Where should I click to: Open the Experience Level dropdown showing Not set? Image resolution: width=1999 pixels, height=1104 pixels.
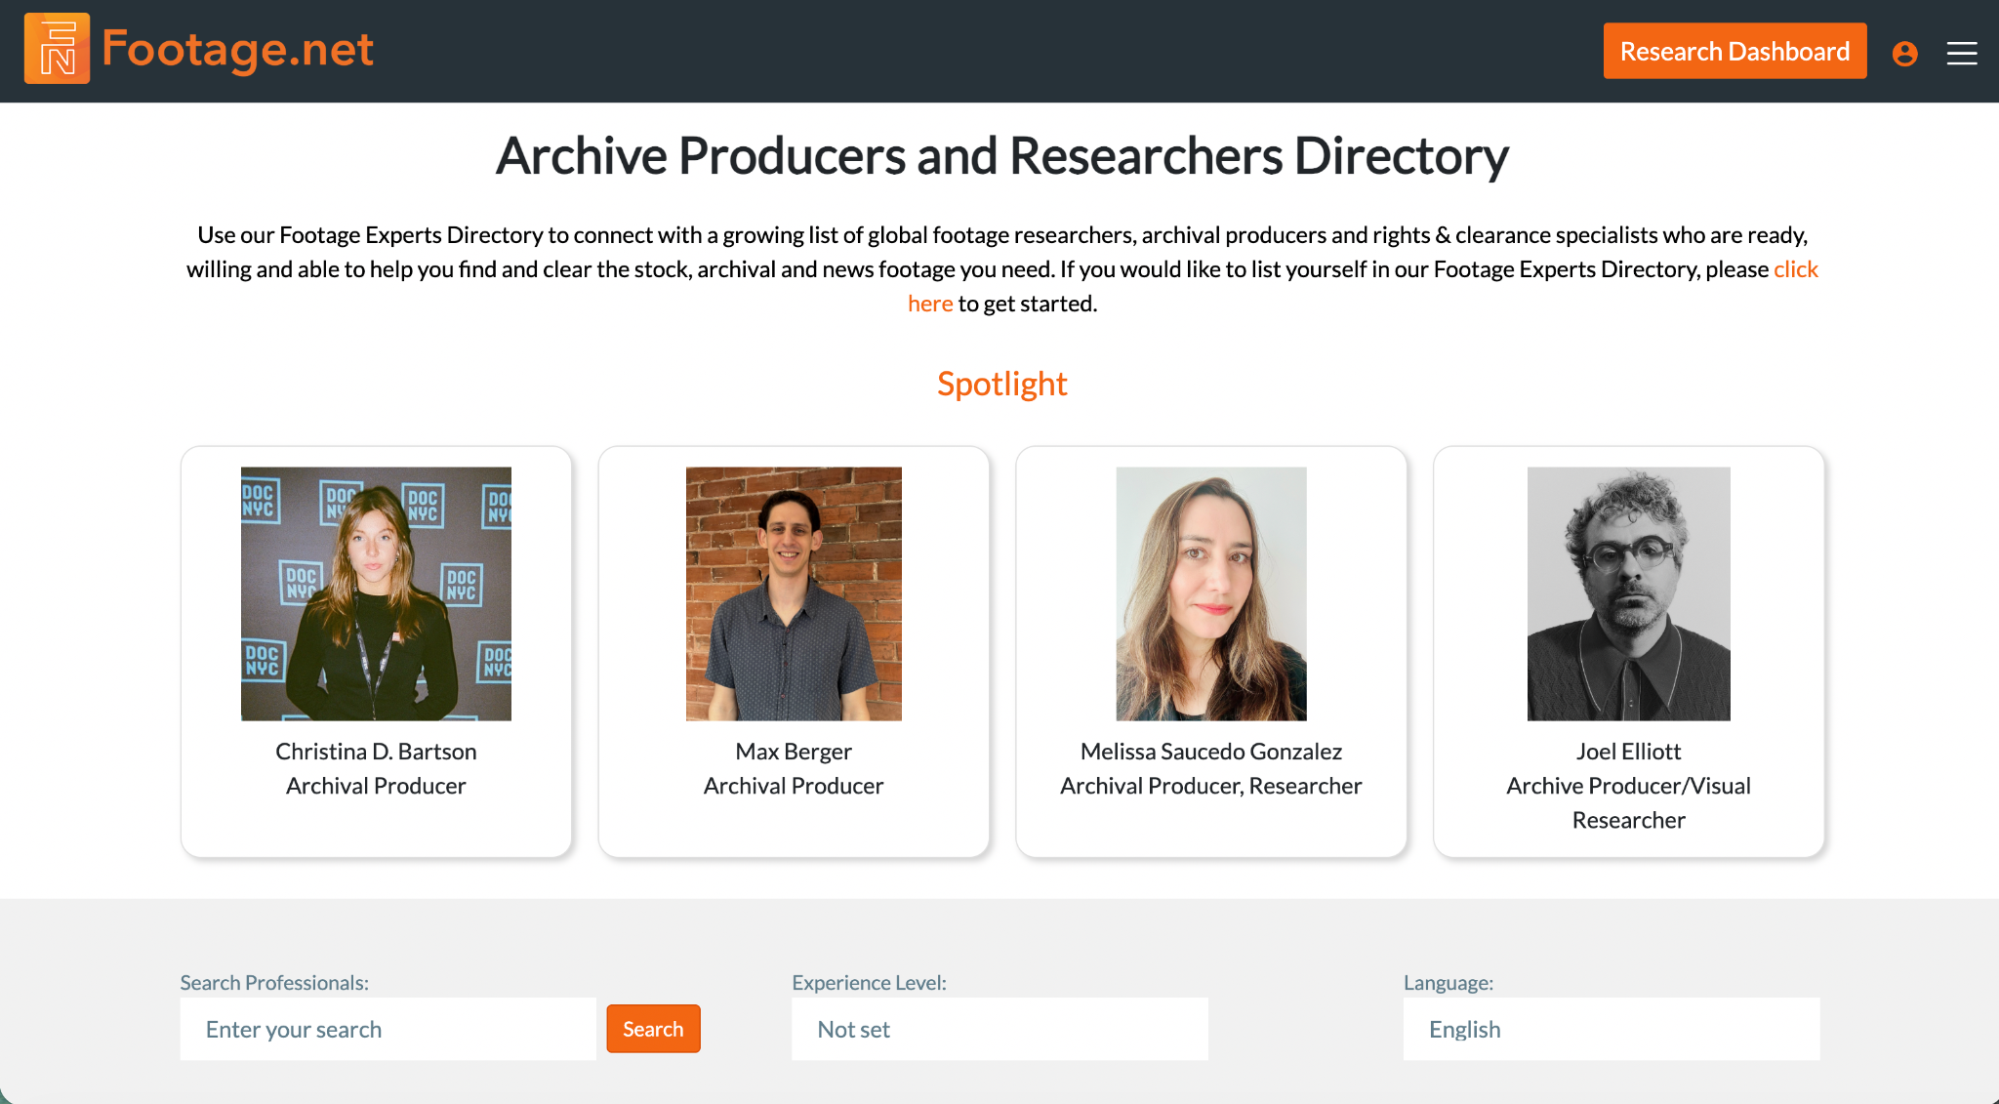999,1029
